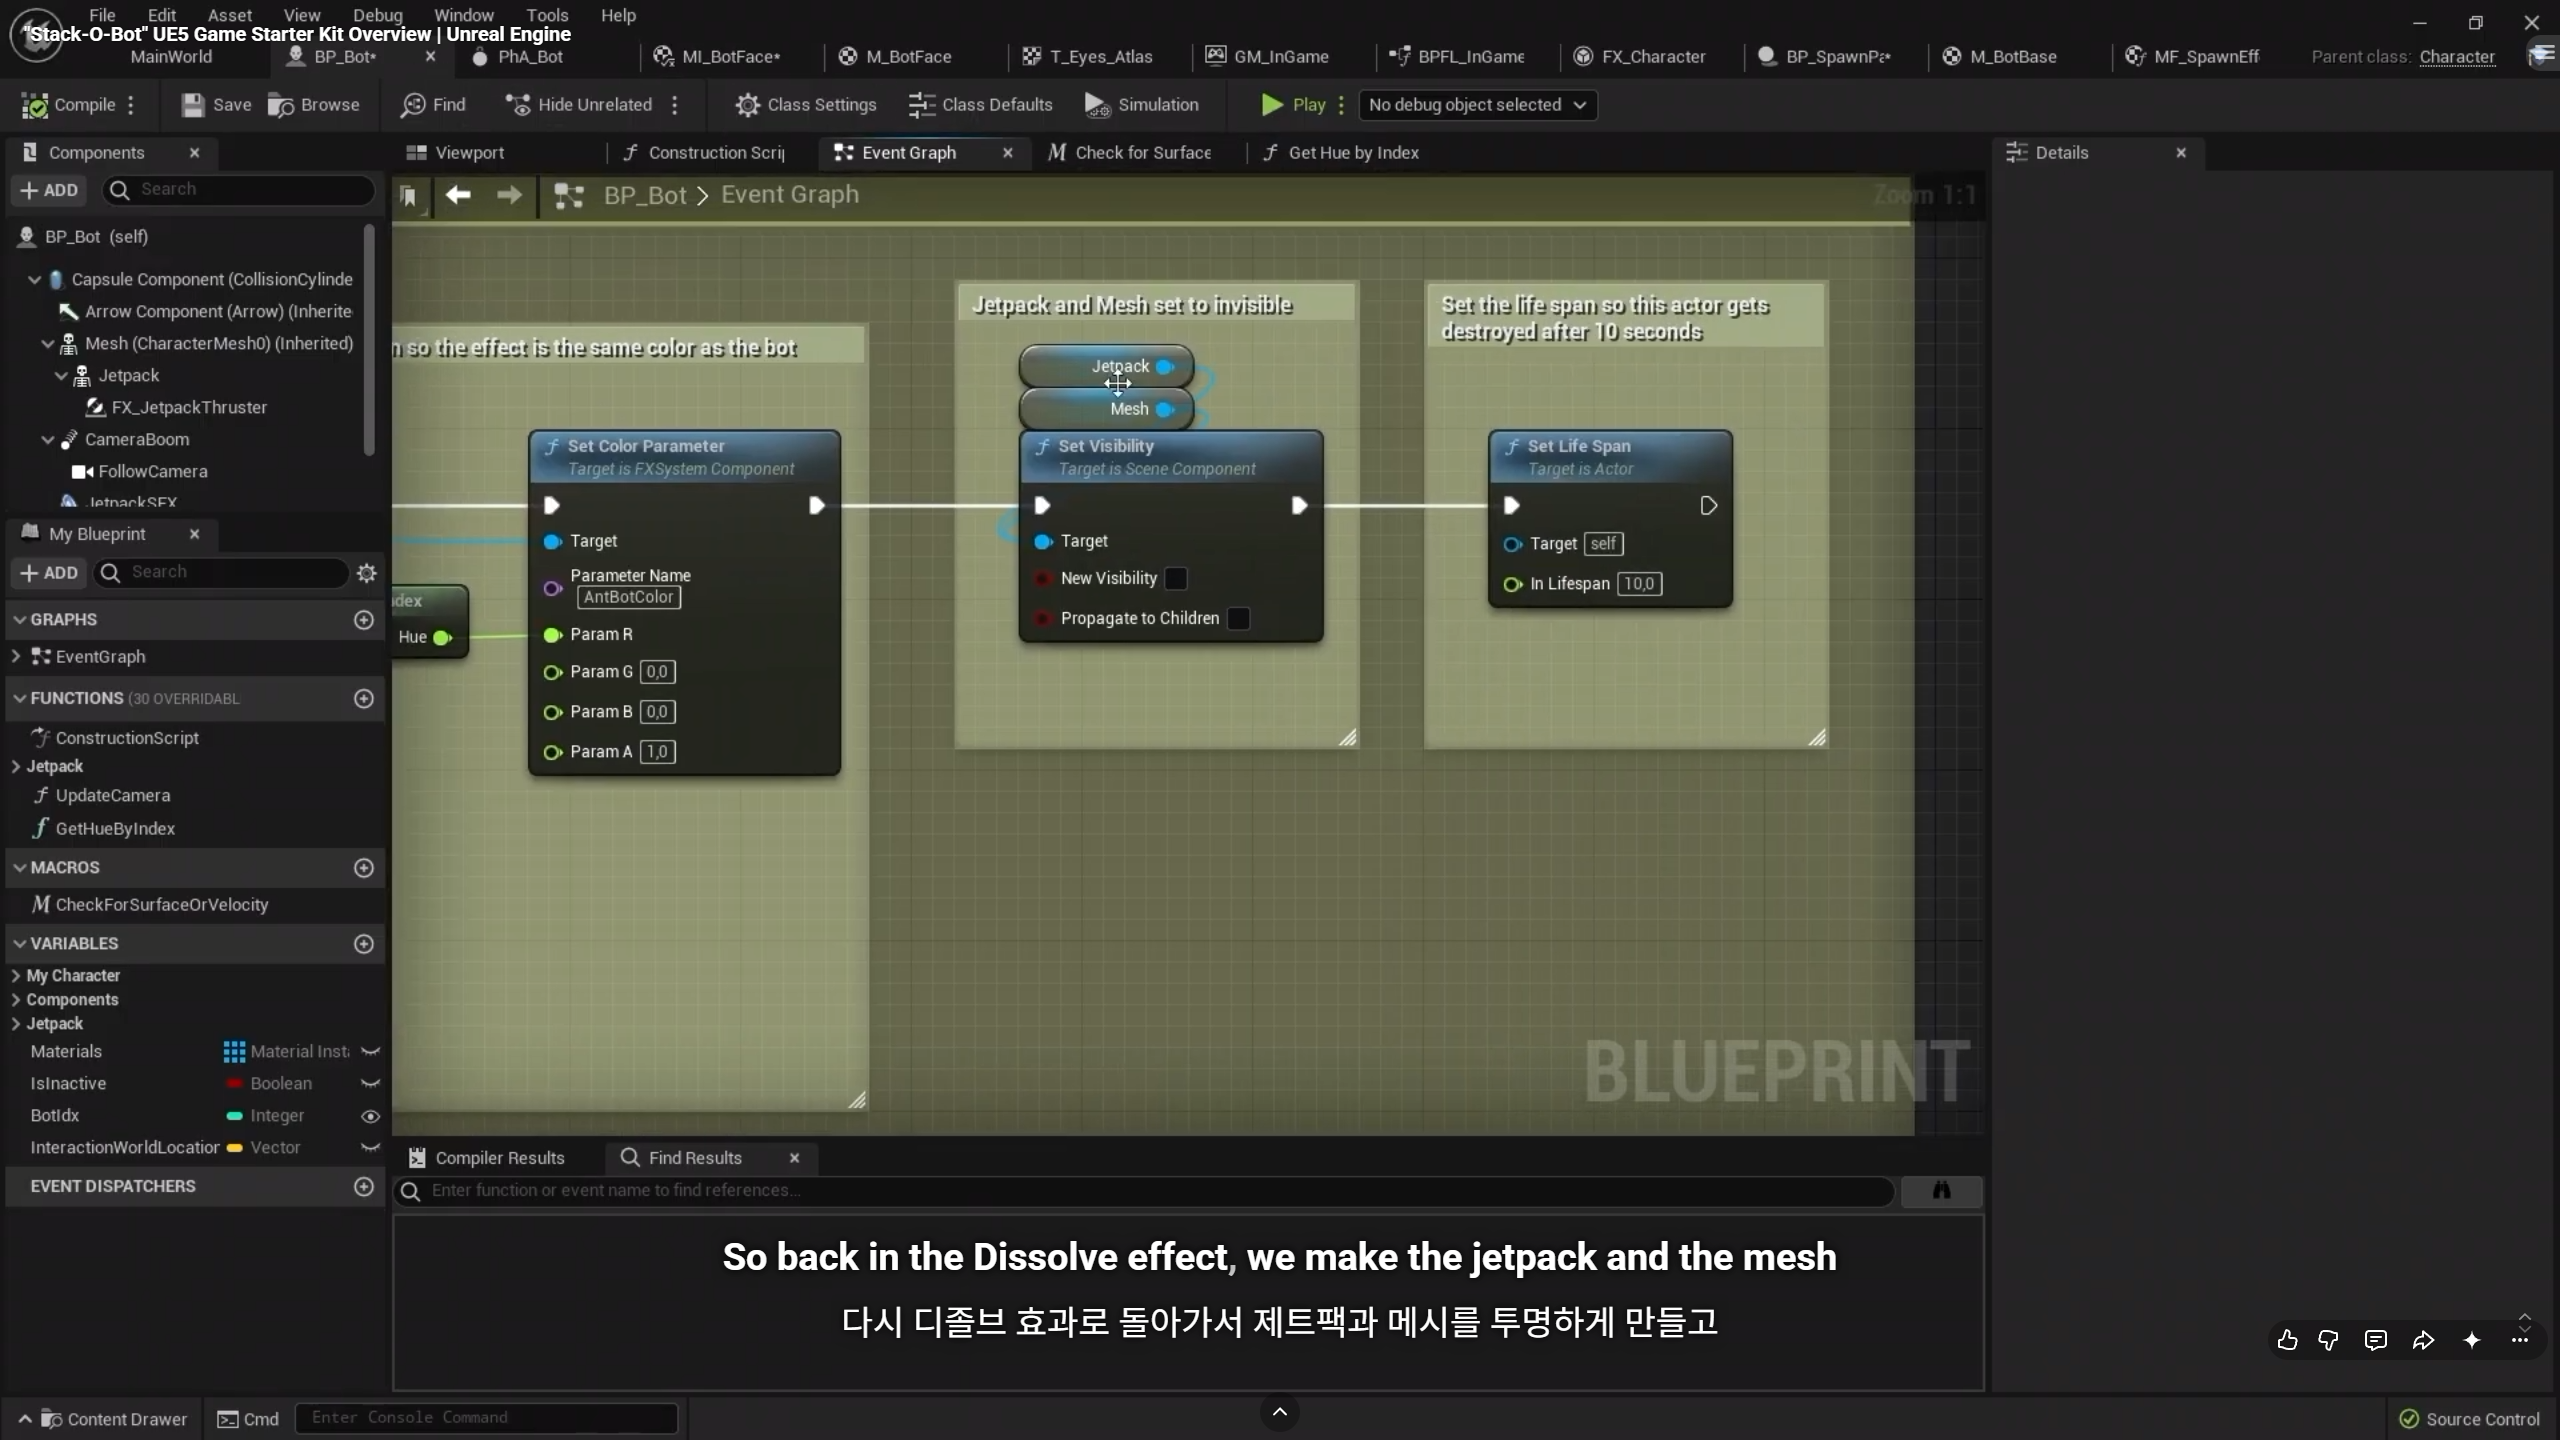This screenshot has height=1440, width=2560.
Task: Save the BP_Bot blueprint
Action: point(216,105)
